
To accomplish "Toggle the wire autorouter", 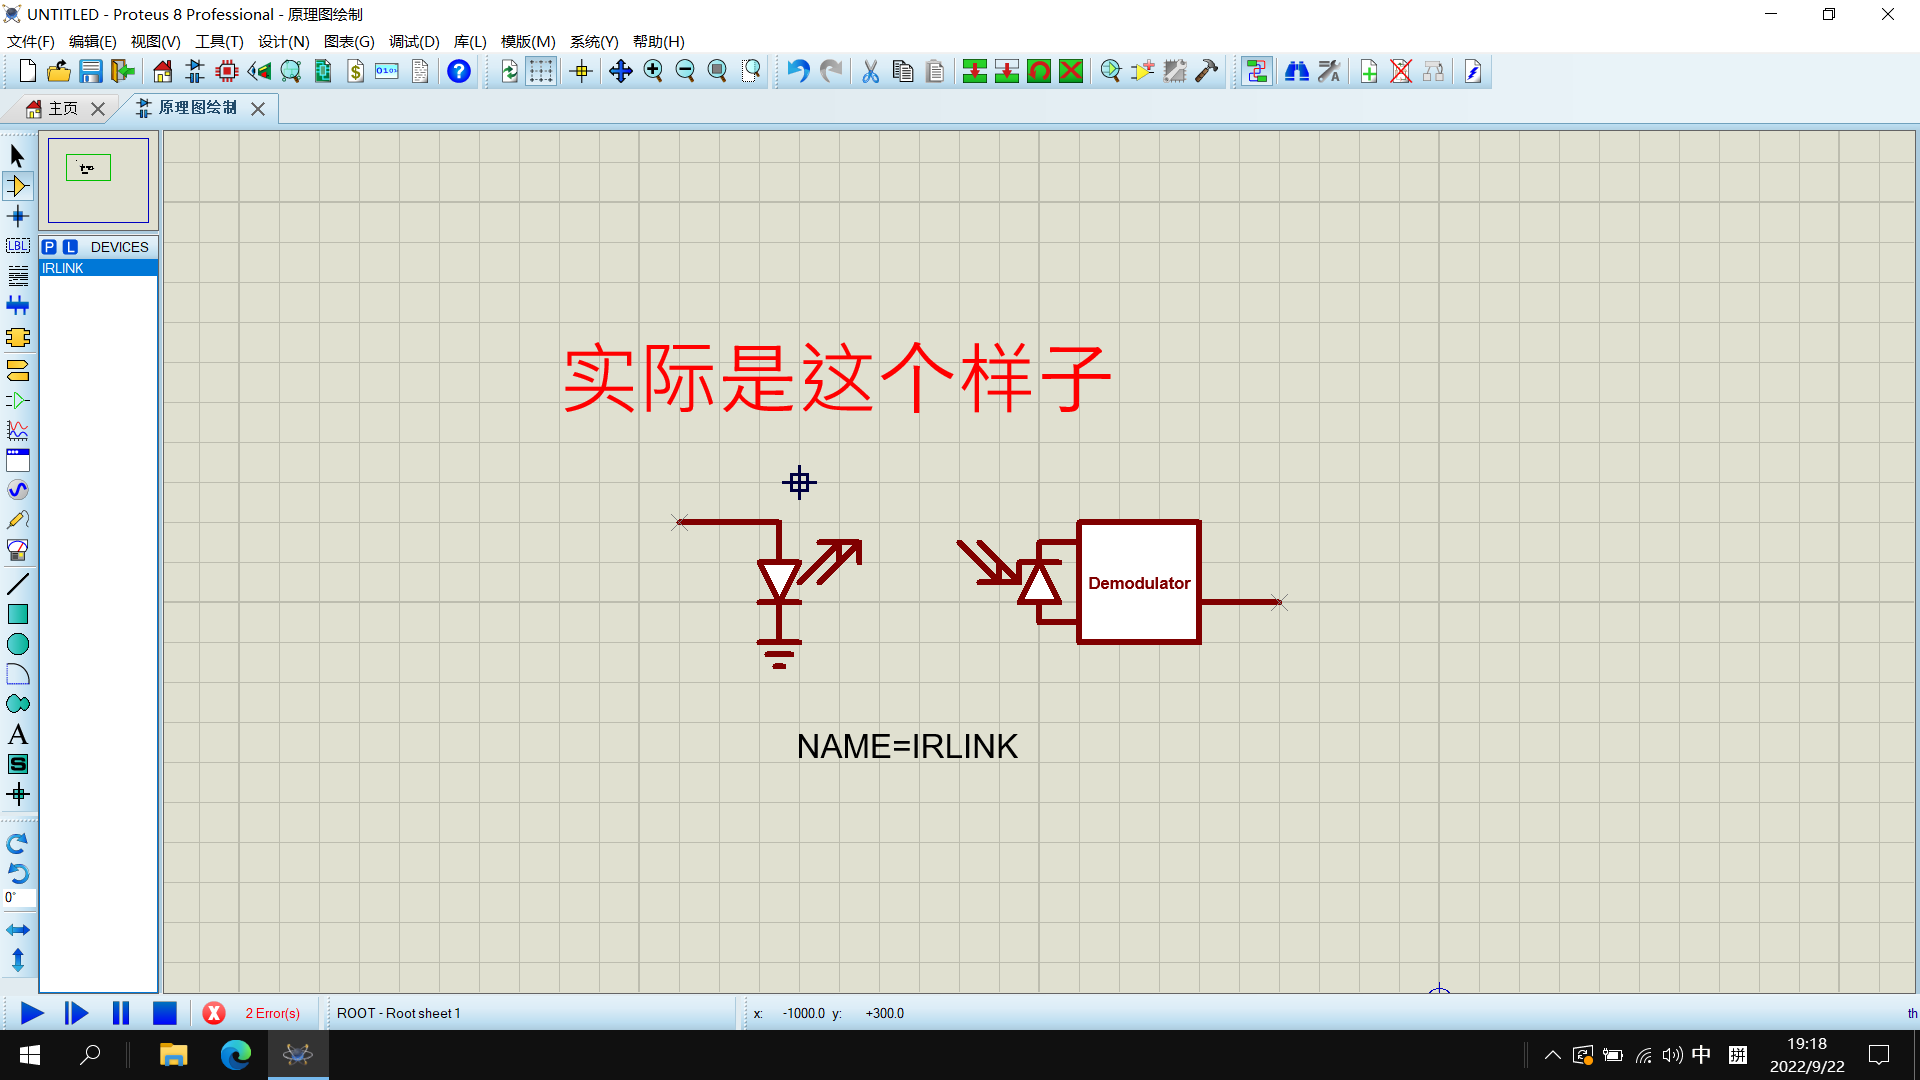I will 1256,71.
